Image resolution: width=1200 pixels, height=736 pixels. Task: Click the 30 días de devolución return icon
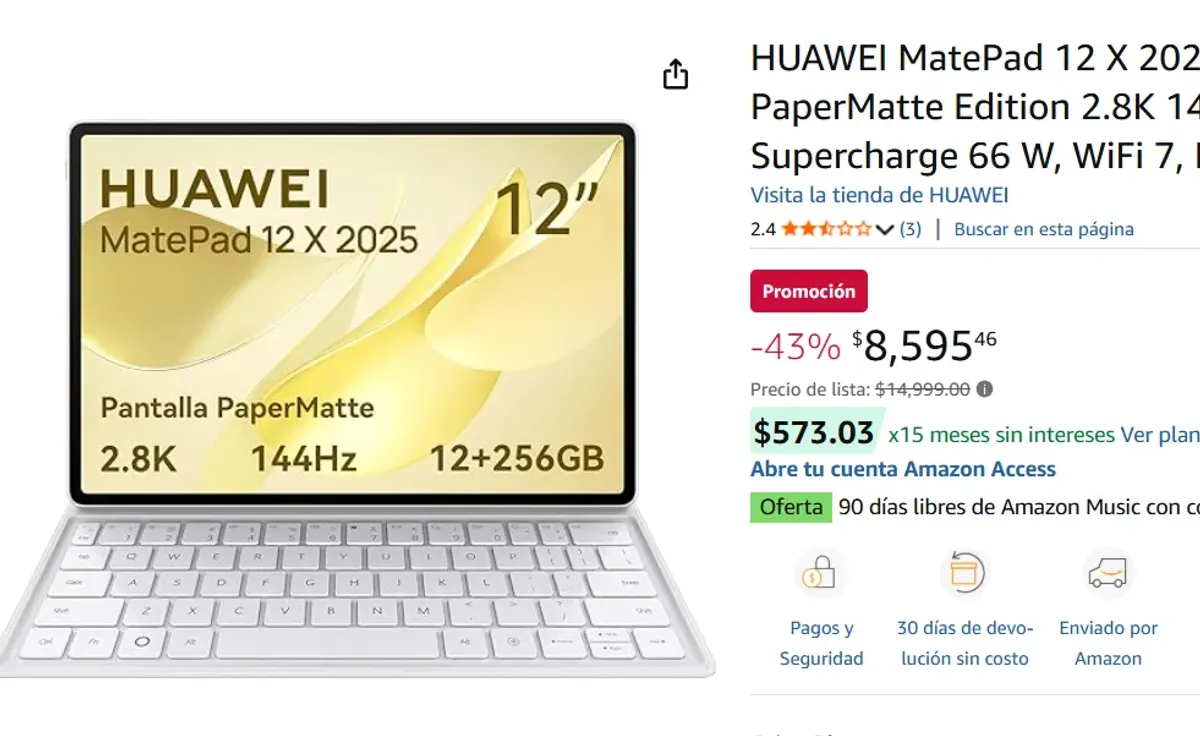[964, 574]
